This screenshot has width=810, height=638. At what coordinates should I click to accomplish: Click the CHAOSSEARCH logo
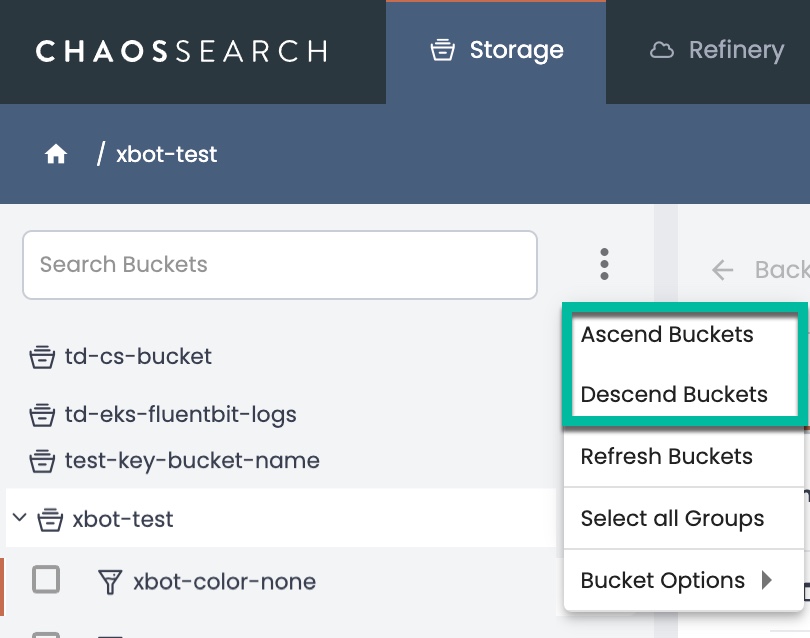pyautogui.click(x=181, y=51)
